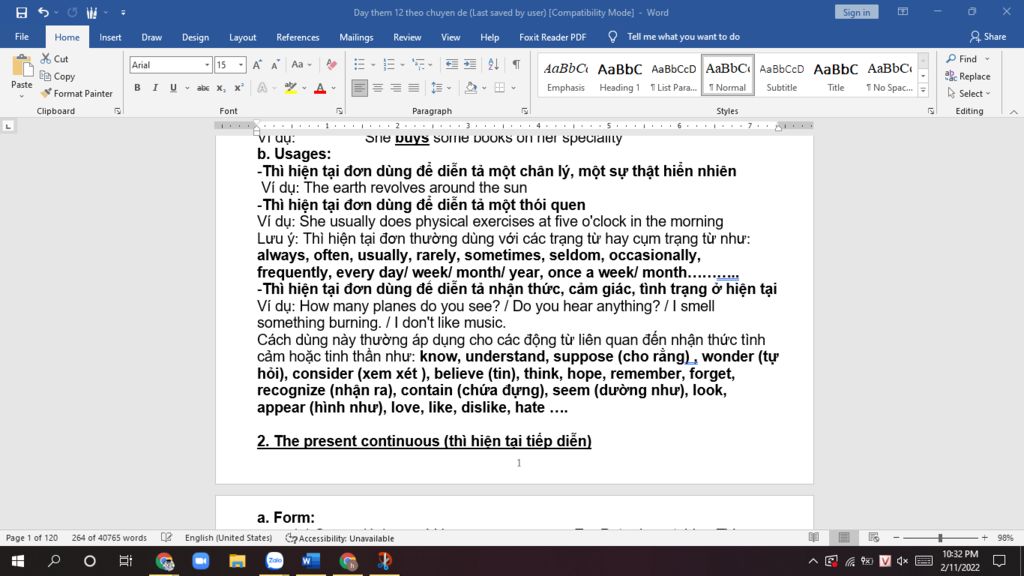Clear all formatting icon

coord(332,65)
